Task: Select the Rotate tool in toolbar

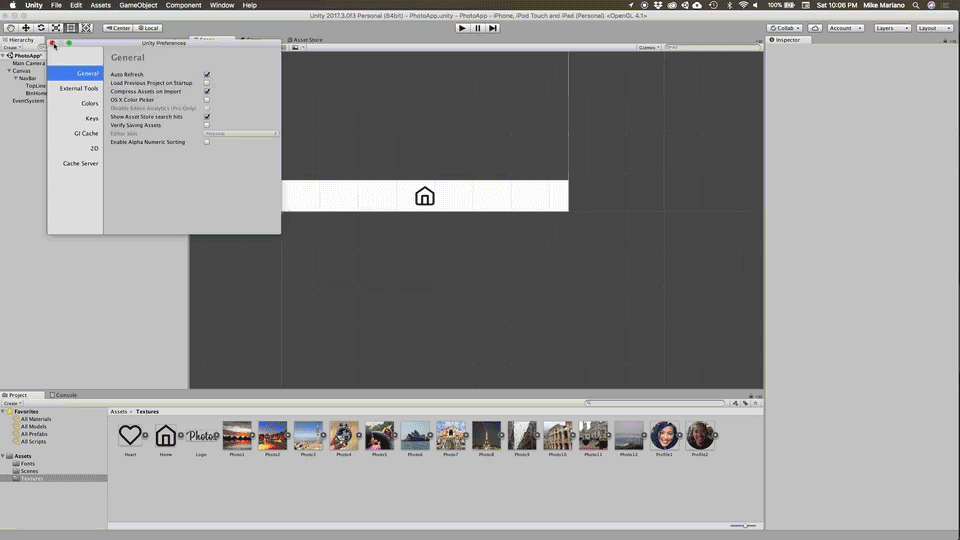Action: (41, 28)
